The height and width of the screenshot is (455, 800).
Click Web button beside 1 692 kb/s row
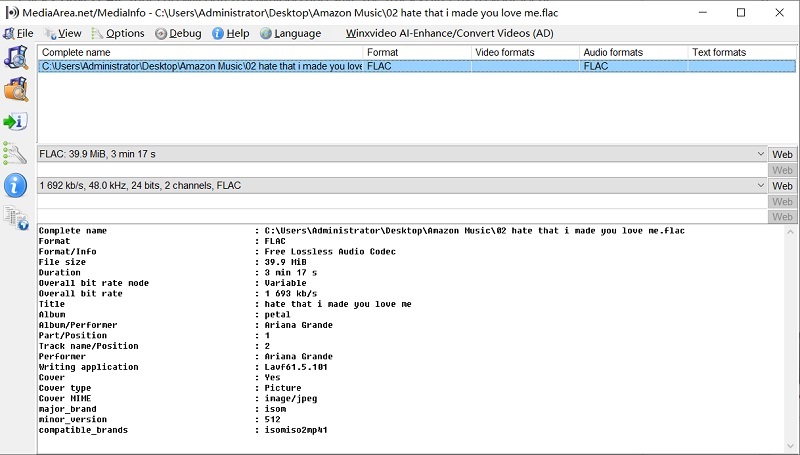pyautogui.click(x=782, y=186)
